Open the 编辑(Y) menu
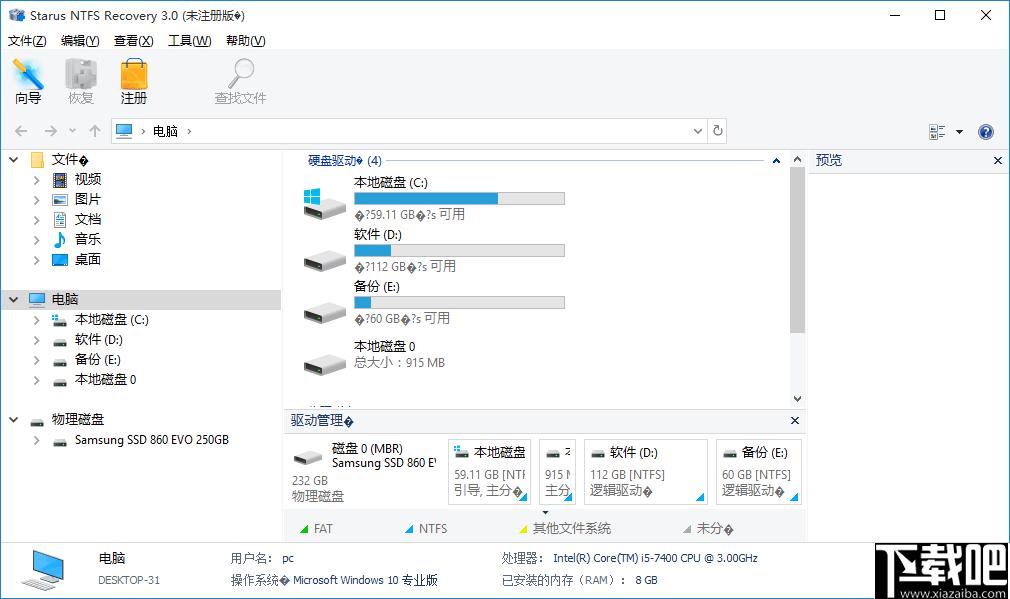Screen dimensions: 1010x599 pos(80,41)
